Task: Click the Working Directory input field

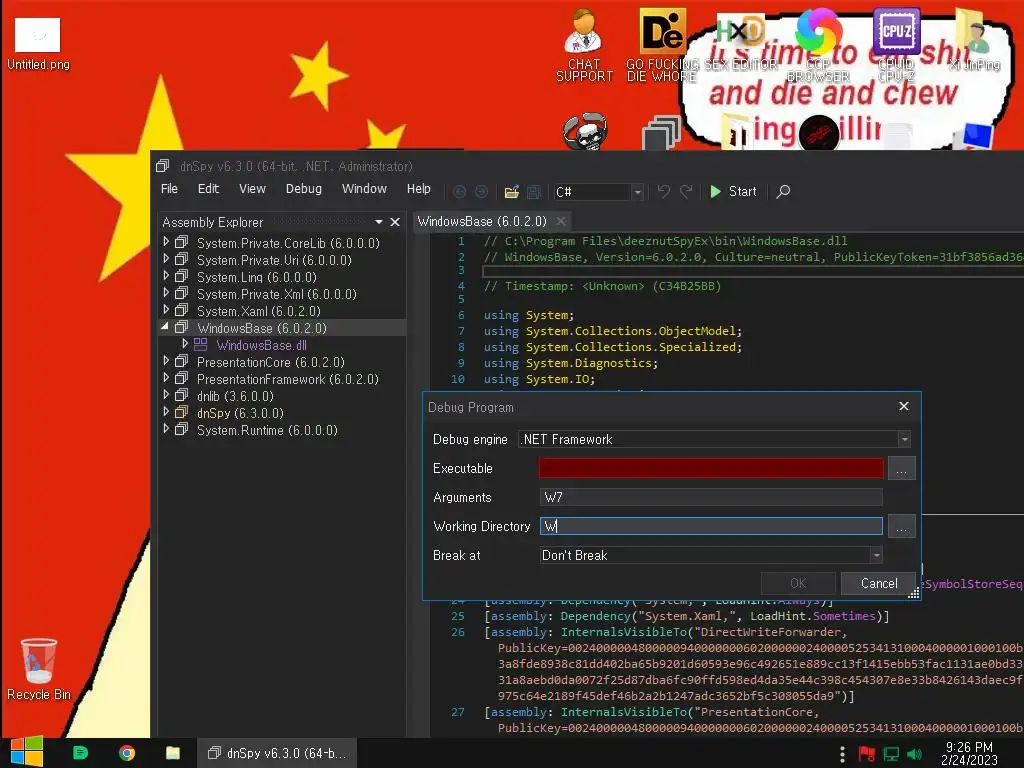Action: point(711,526)
